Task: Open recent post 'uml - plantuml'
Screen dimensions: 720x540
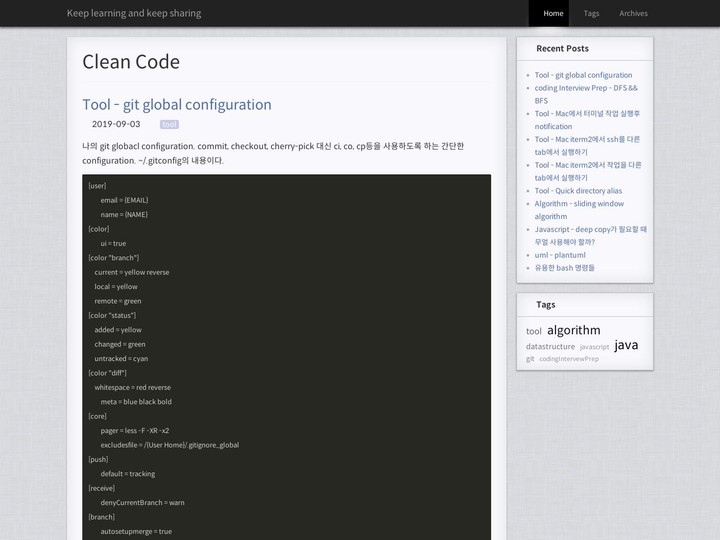Action: (560, 255)
